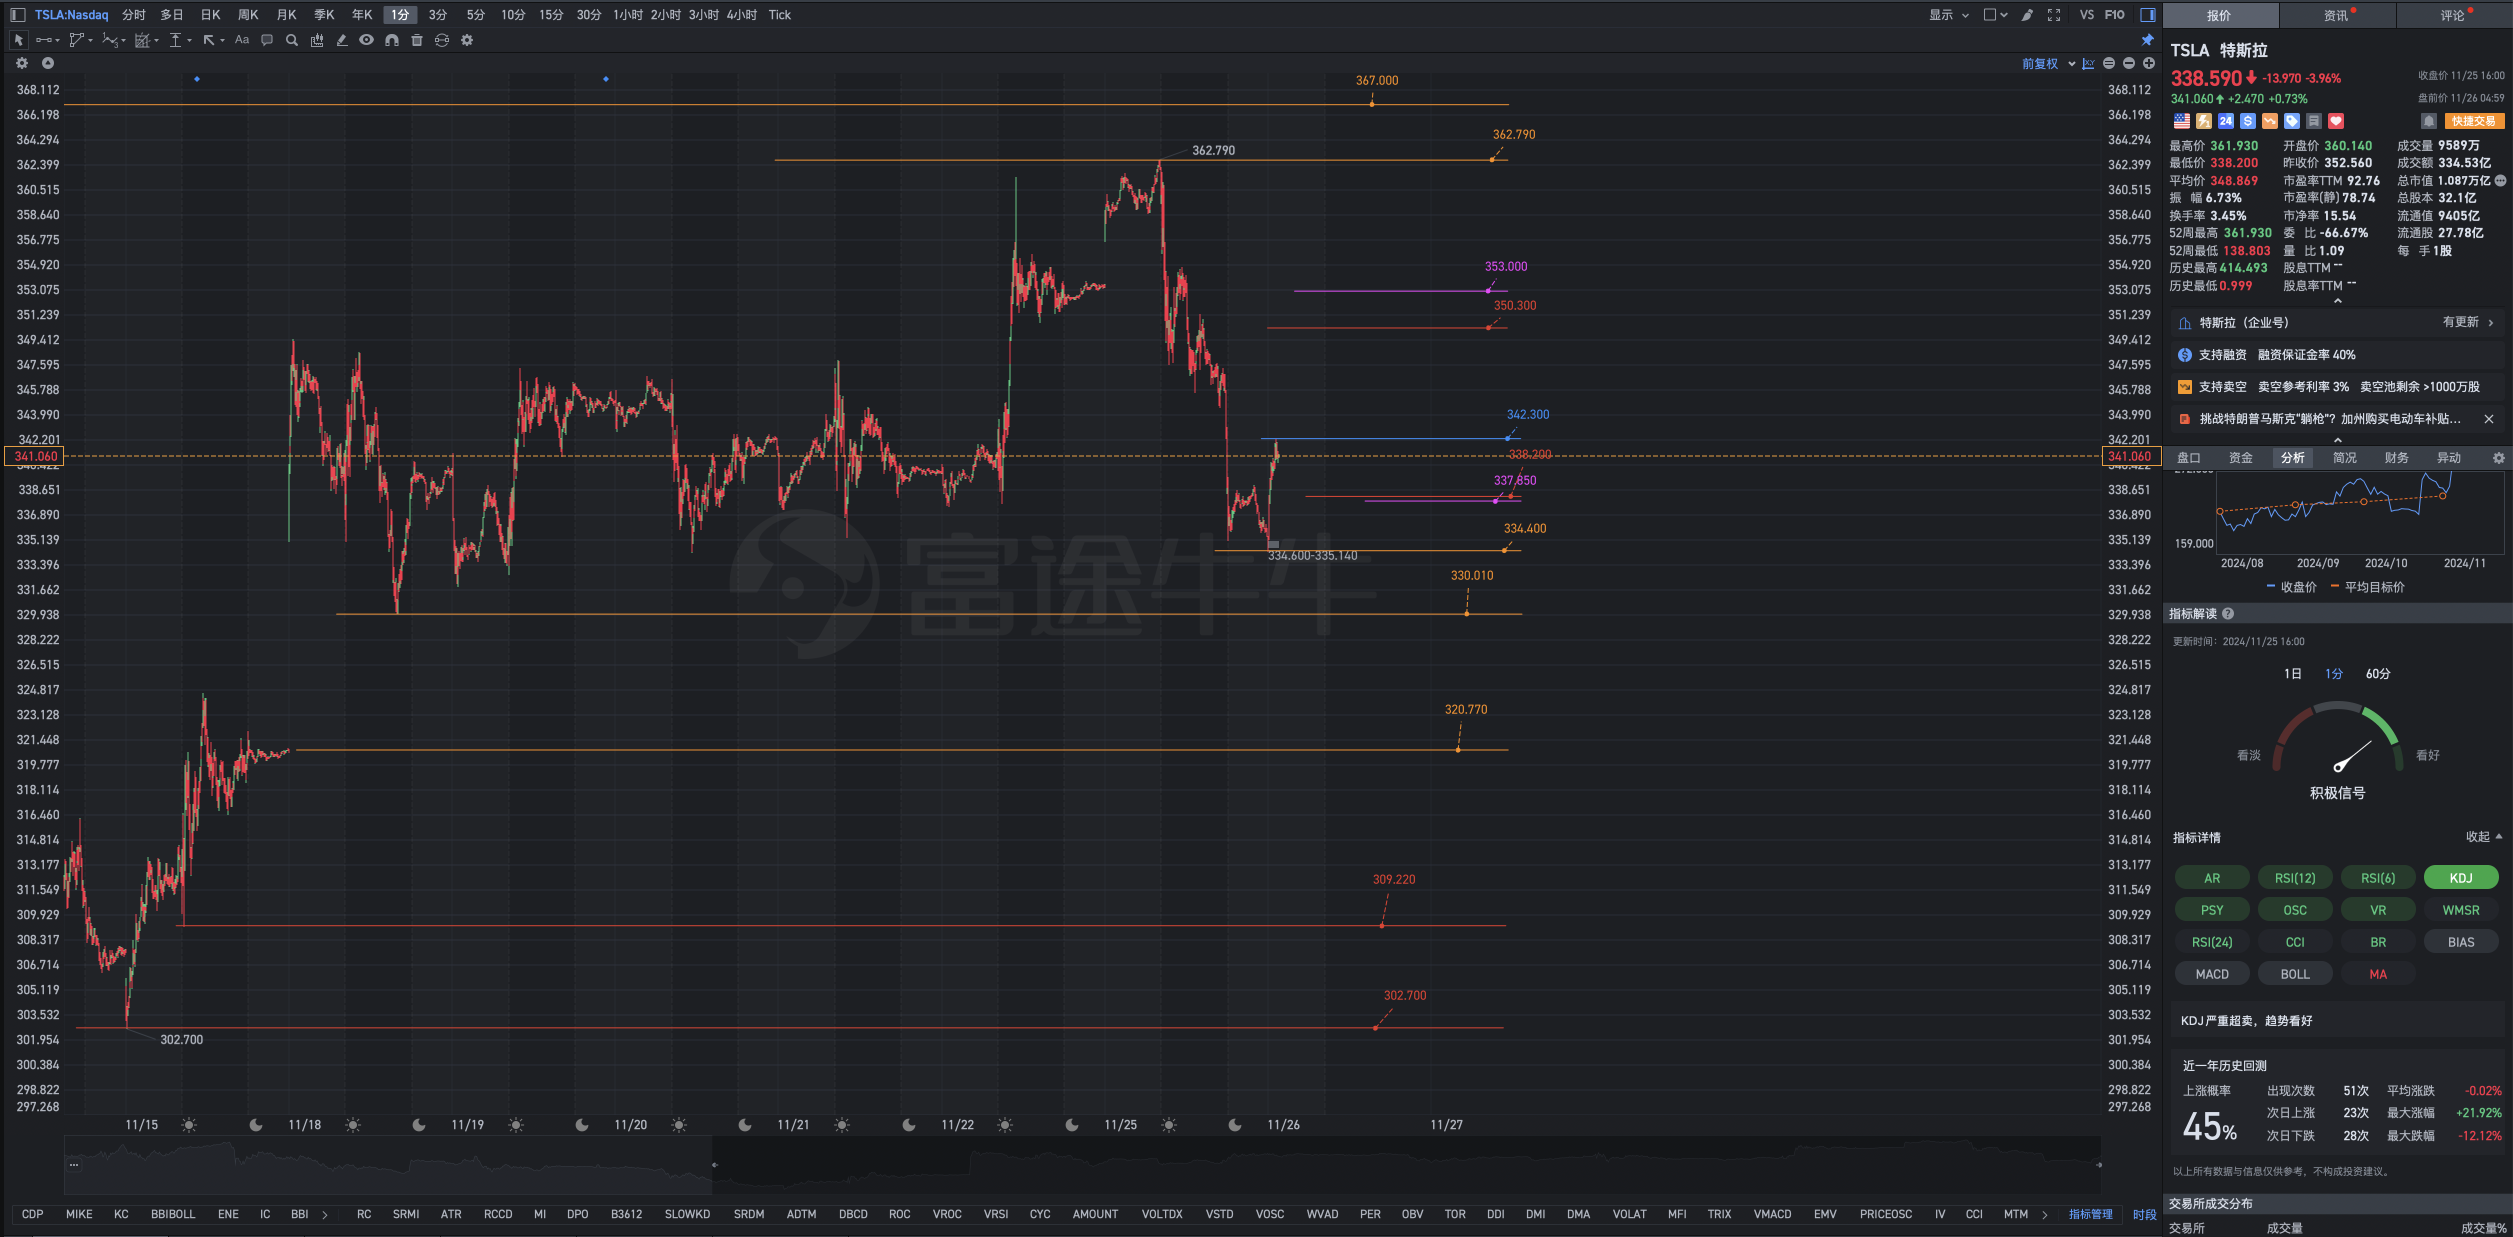This screenshot has width=2513, height=1237.
Task: Select the cursor pointer drawing tool
Action: pos(18,40)
